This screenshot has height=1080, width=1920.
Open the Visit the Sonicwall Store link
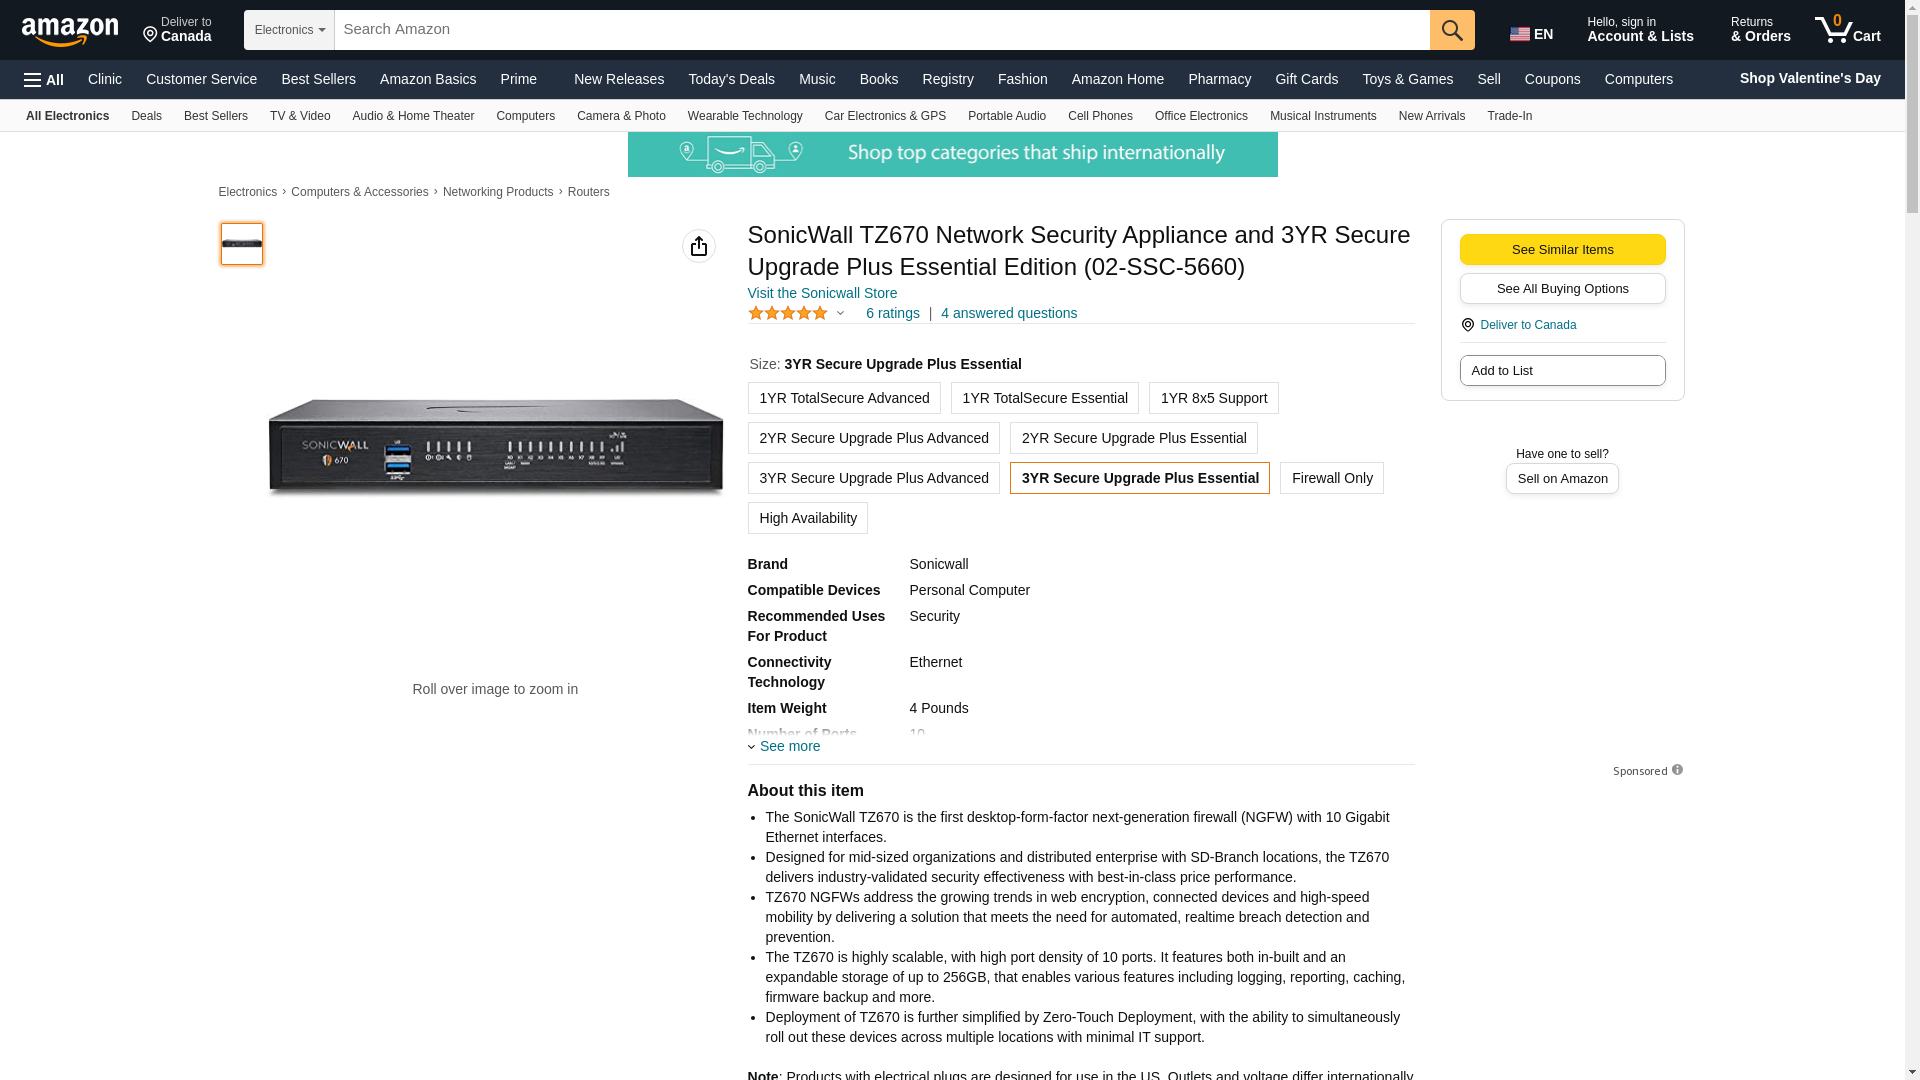coord(822,293)
